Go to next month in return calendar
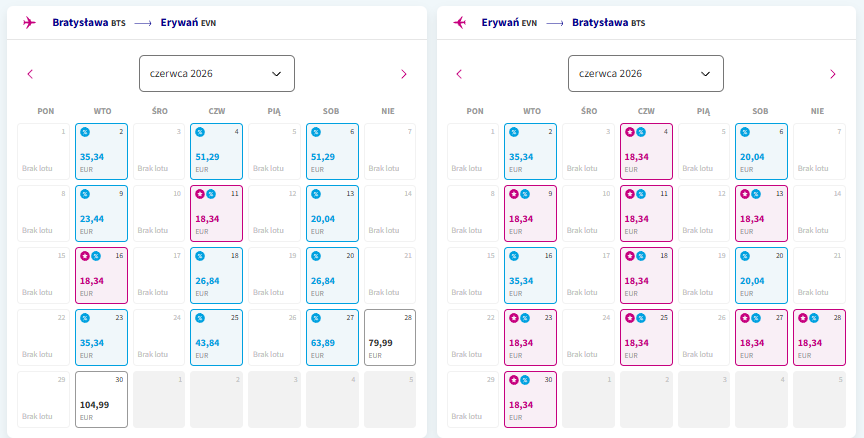The width and height of the screenshot is (864, 438). tap(833, 74)
